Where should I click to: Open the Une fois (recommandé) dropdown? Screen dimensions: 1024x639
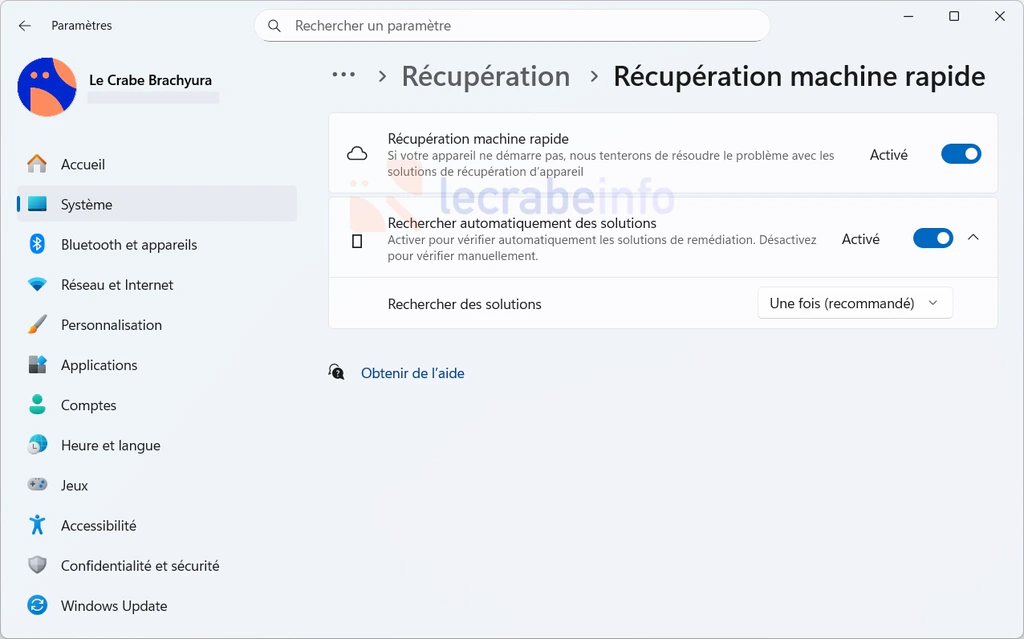coord(854,303)
